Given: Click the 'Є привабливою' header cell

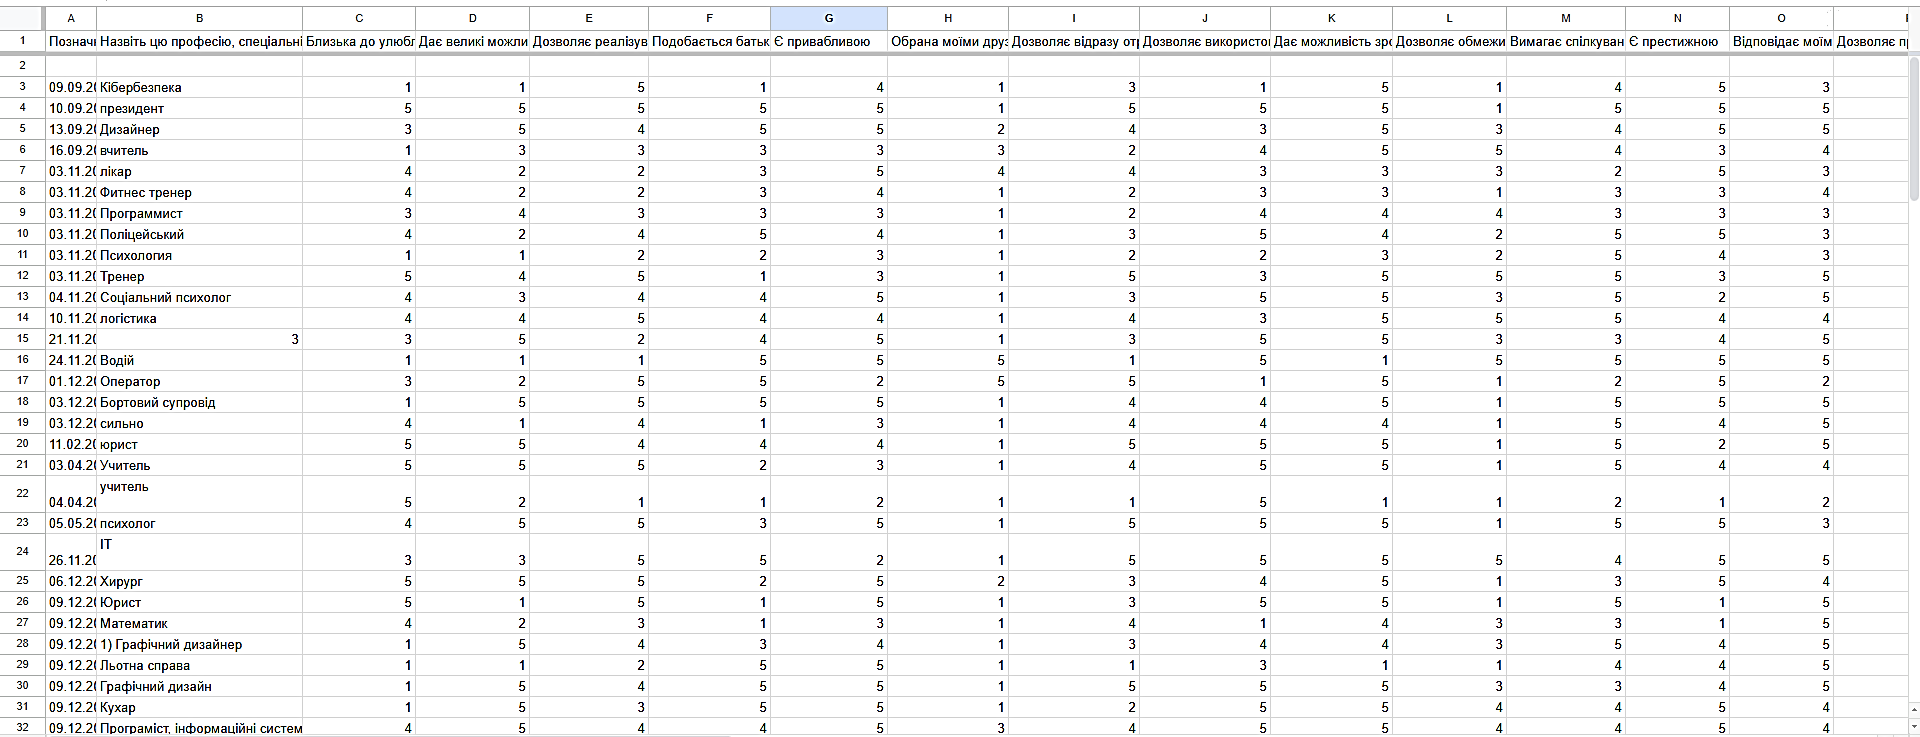Looking at the screenshot, I should [x=828, y=41].
